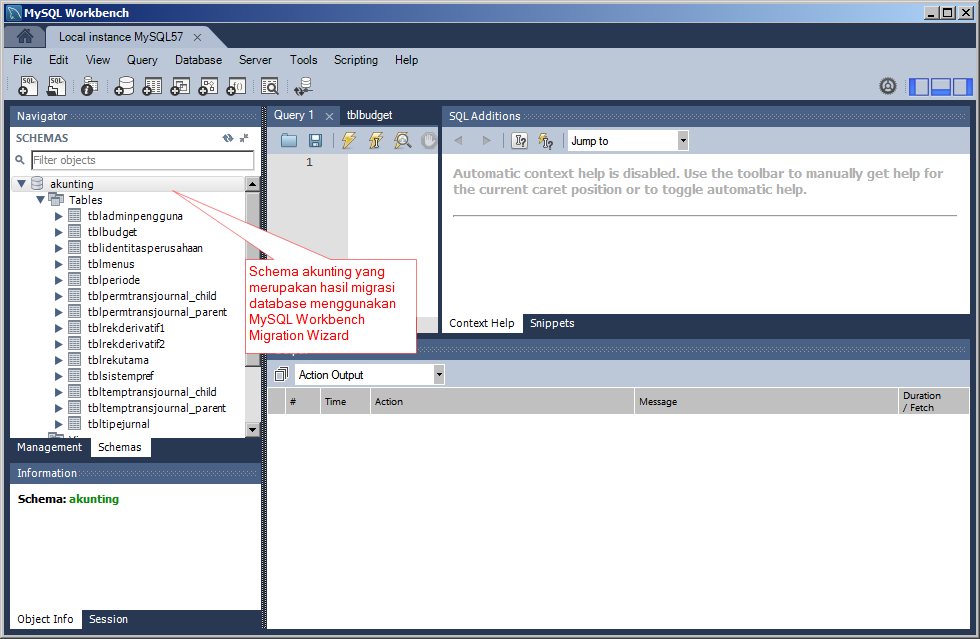
Task: Select the tbltemptransjournal_parent table
Action: tap(157, 408)
